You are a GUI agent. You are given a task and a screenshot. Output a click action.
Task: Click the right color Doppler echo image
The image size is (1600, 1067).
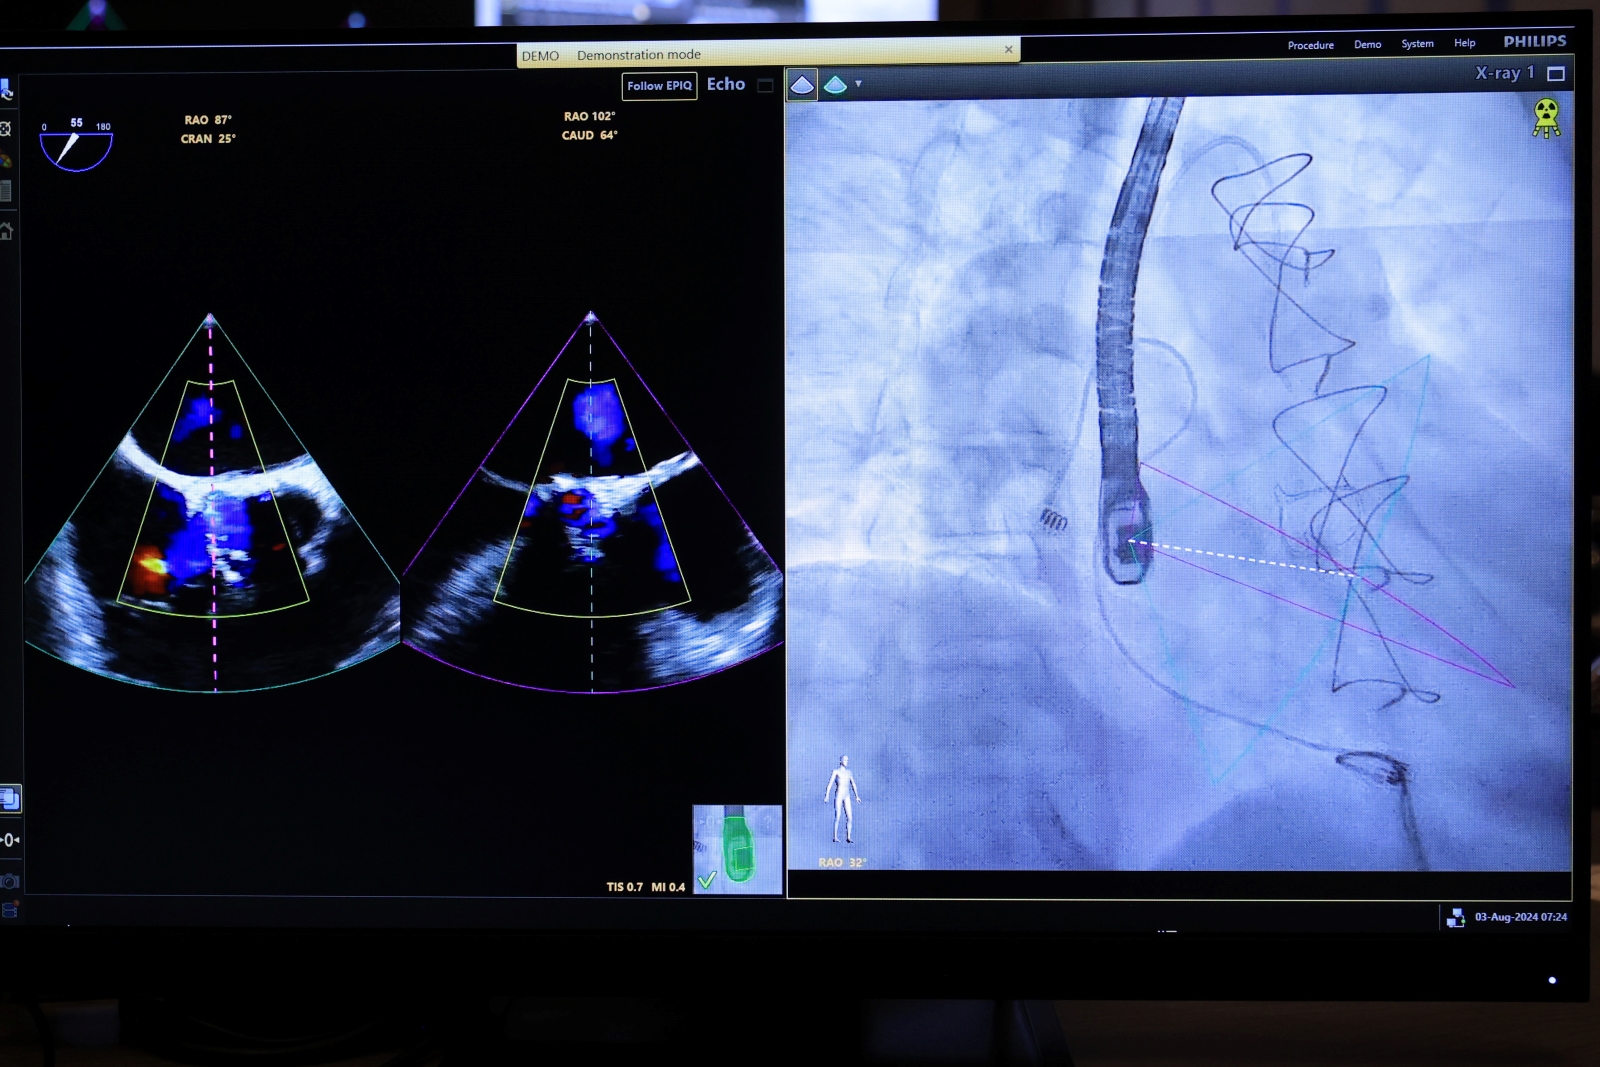592,503
